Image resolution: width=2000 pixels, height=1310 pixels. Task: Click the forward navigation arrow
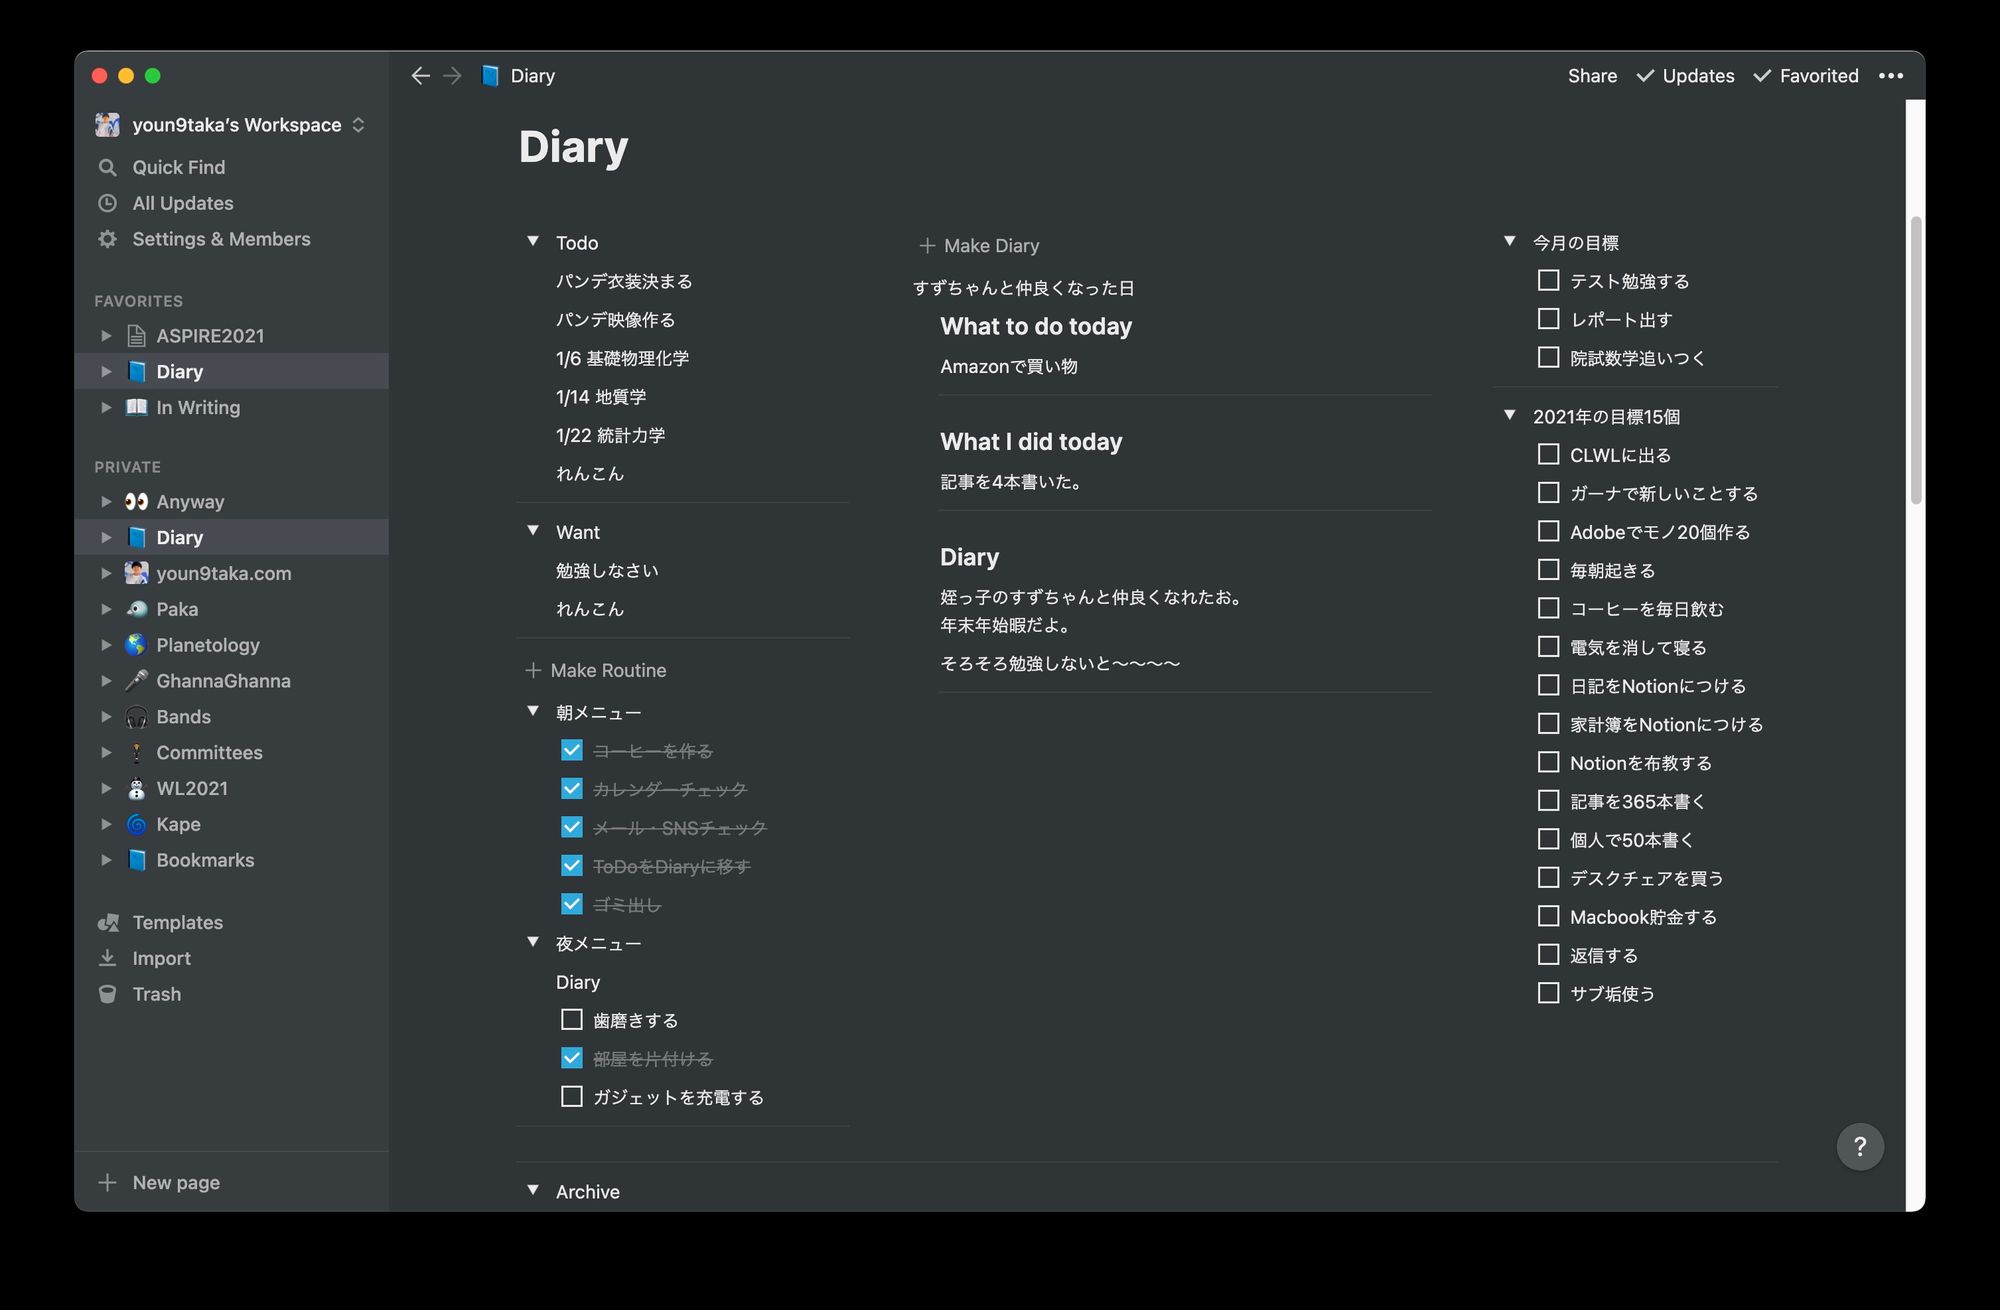452,76
